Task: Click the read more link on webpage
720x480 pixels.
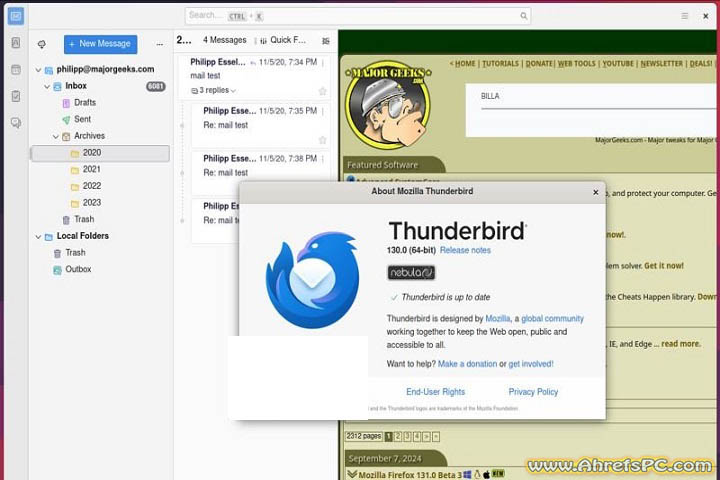Action: (x=681, y=344)
